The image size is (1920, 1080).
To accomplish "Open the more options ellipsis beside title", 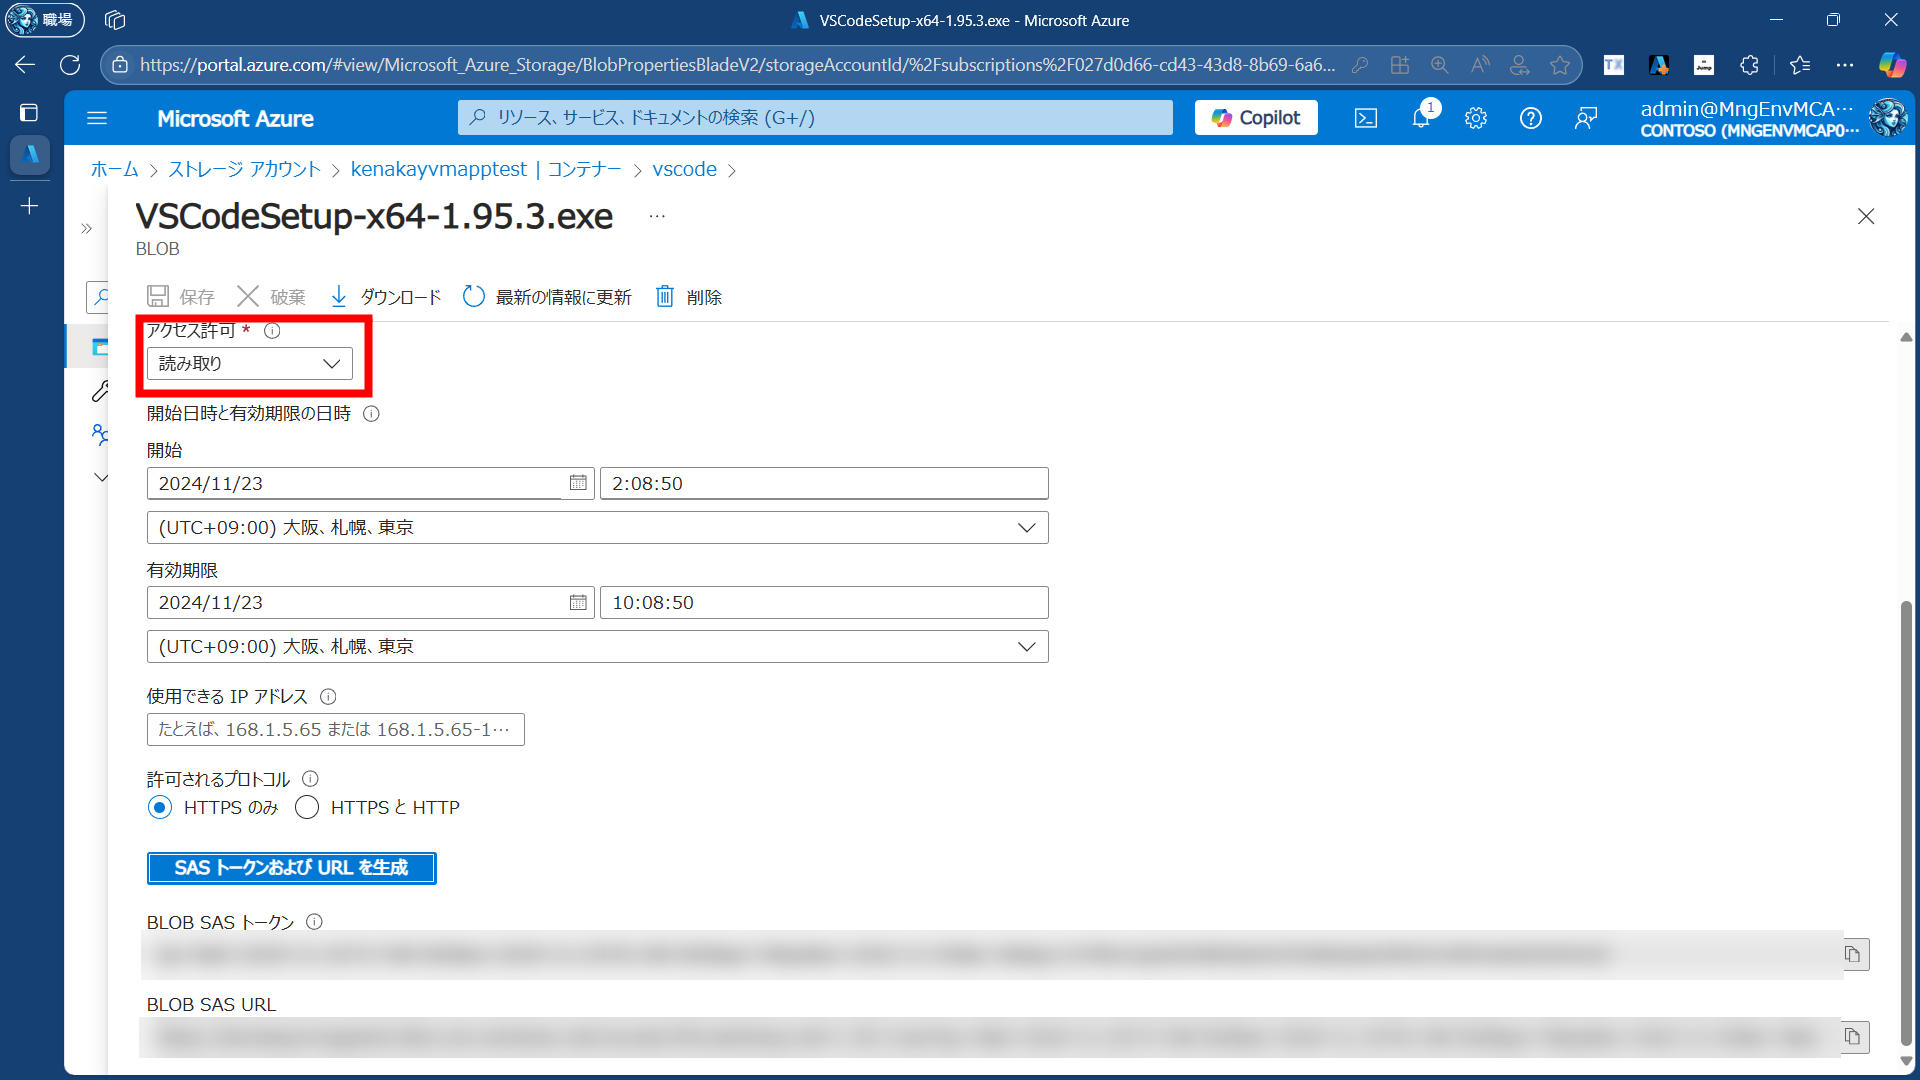I will coord(657,216).
